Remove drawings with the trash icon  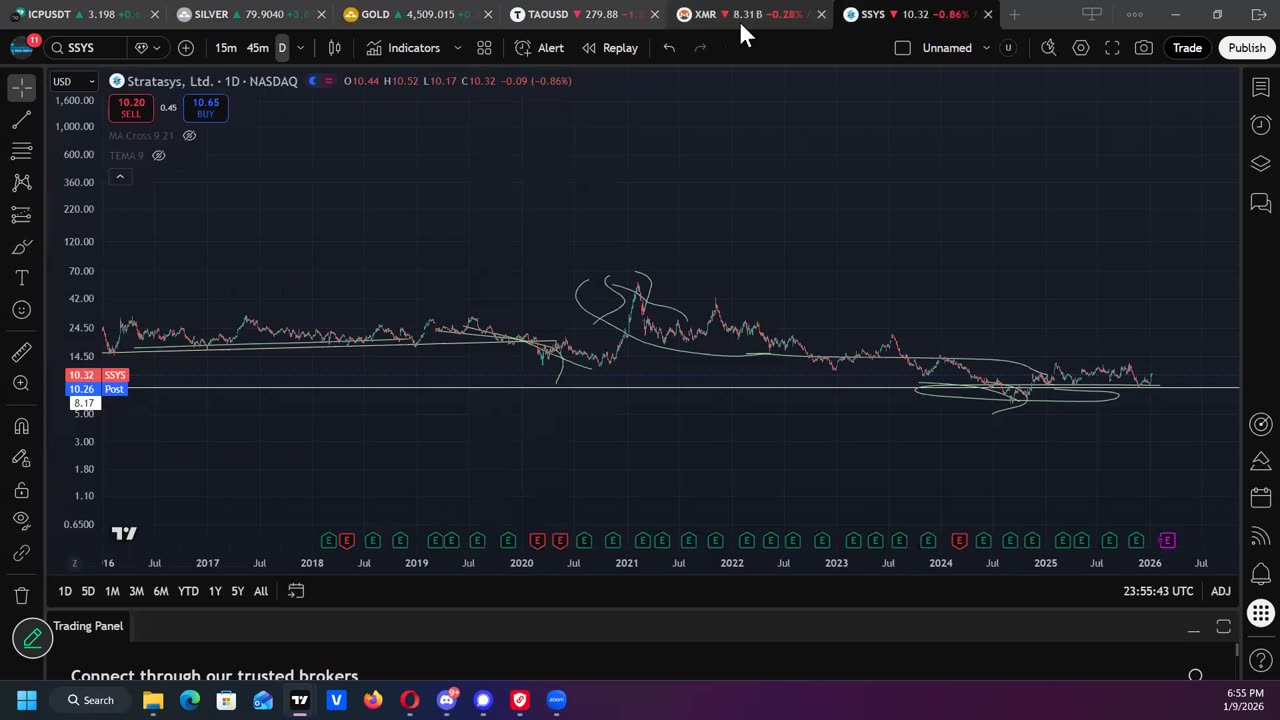(21, 596)
